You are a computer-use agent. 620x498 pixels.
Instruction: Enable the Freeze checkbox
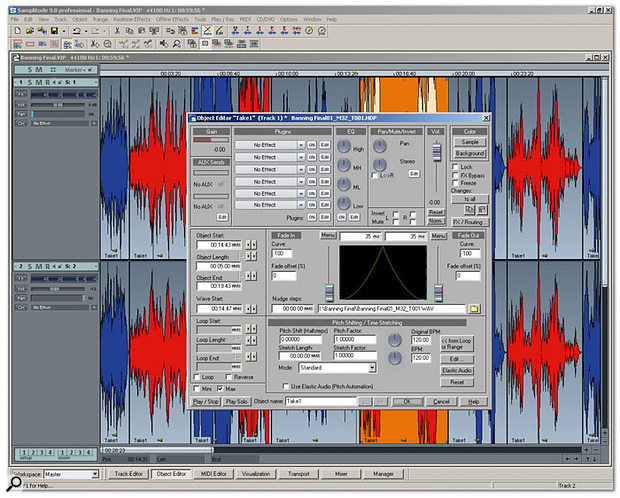[x=456, y=183]
